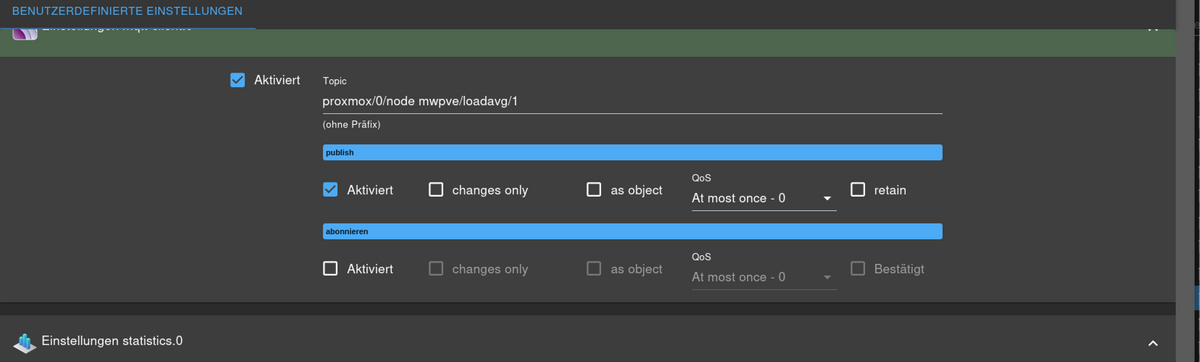This screenshot has width=1200, height=362.
Task: Expand the Einstellungen statistics.0 section chevron
Action: click(1152, 342)
